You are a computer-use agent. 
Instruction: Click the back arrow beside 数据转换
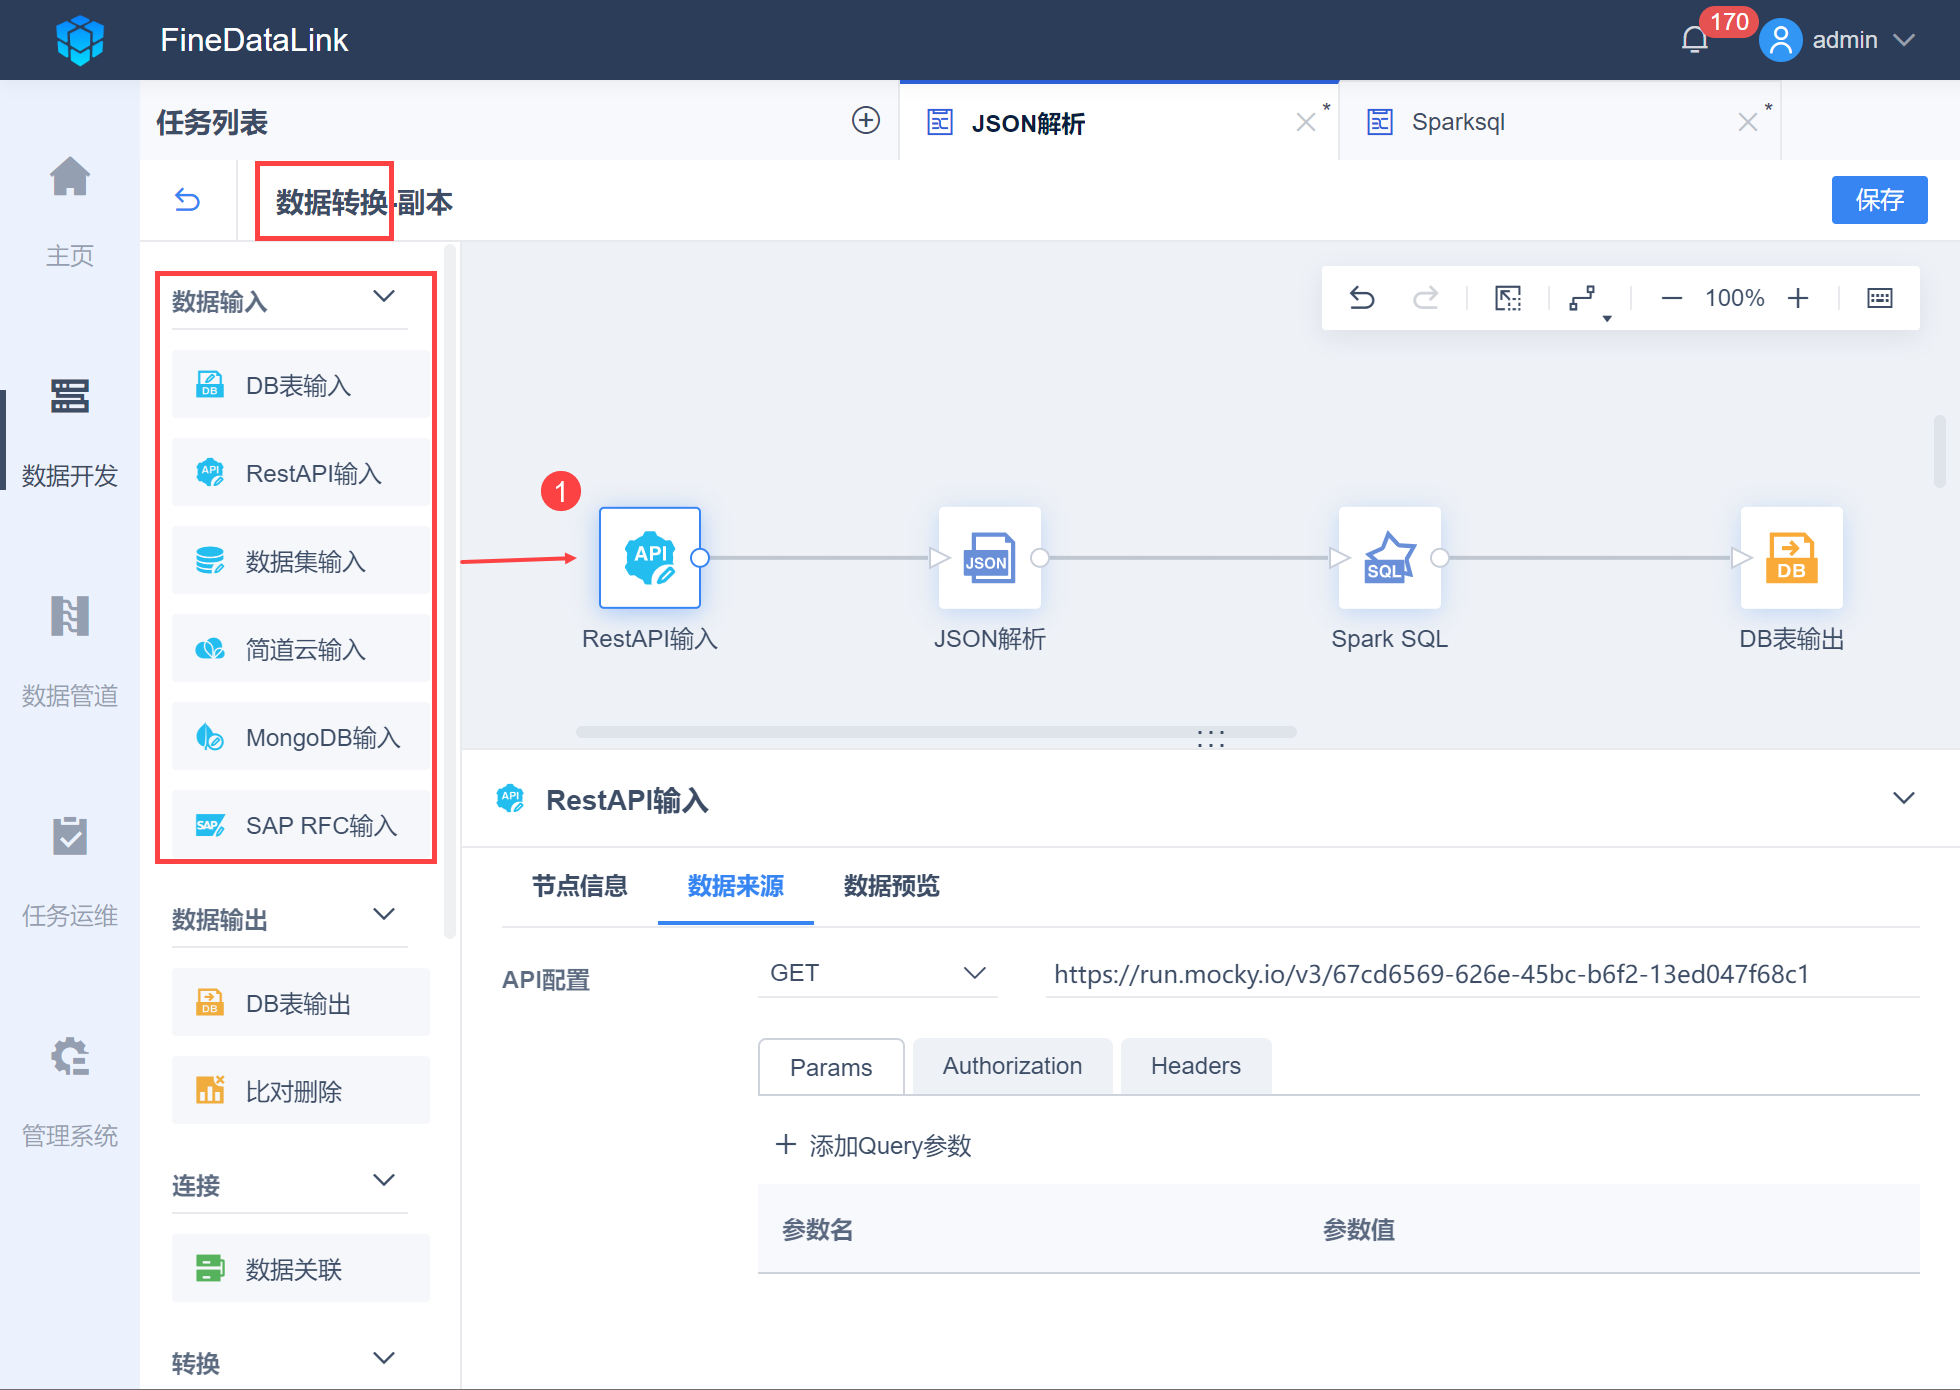coord(188,201)
